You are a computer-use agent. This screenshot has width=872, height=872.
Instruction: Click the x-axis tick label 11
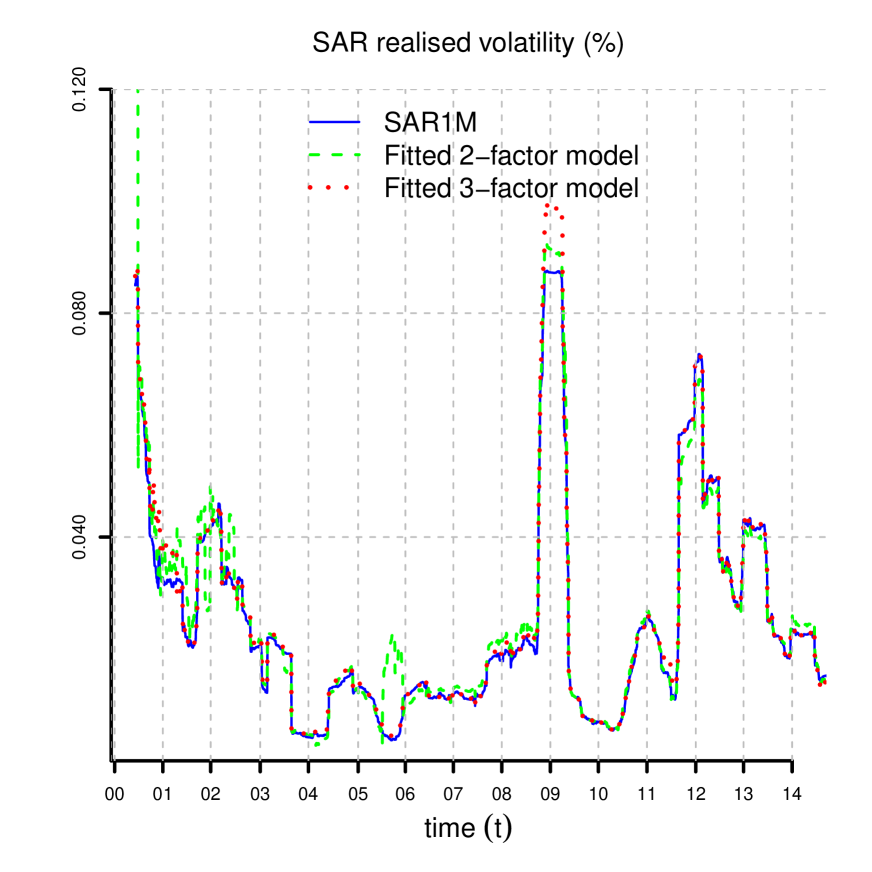pos(647,794)
